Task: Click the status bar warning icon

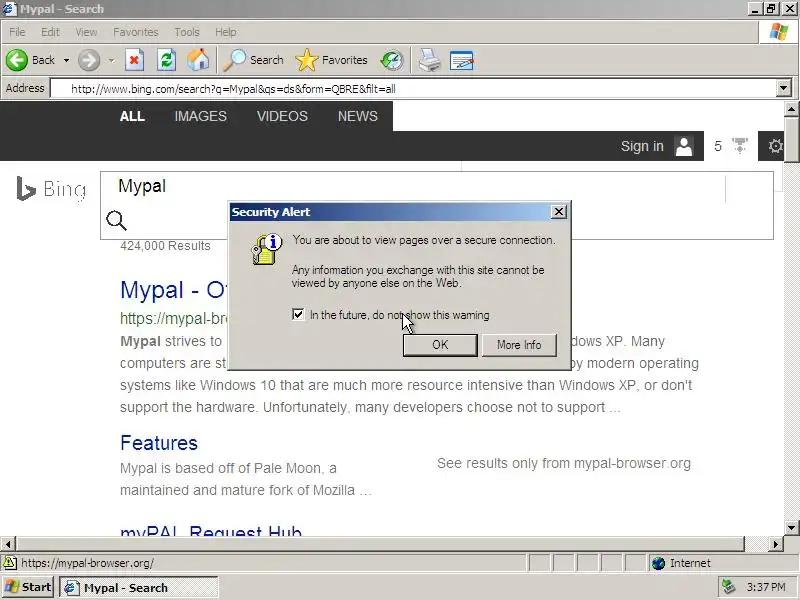Action: click(10, 563)
